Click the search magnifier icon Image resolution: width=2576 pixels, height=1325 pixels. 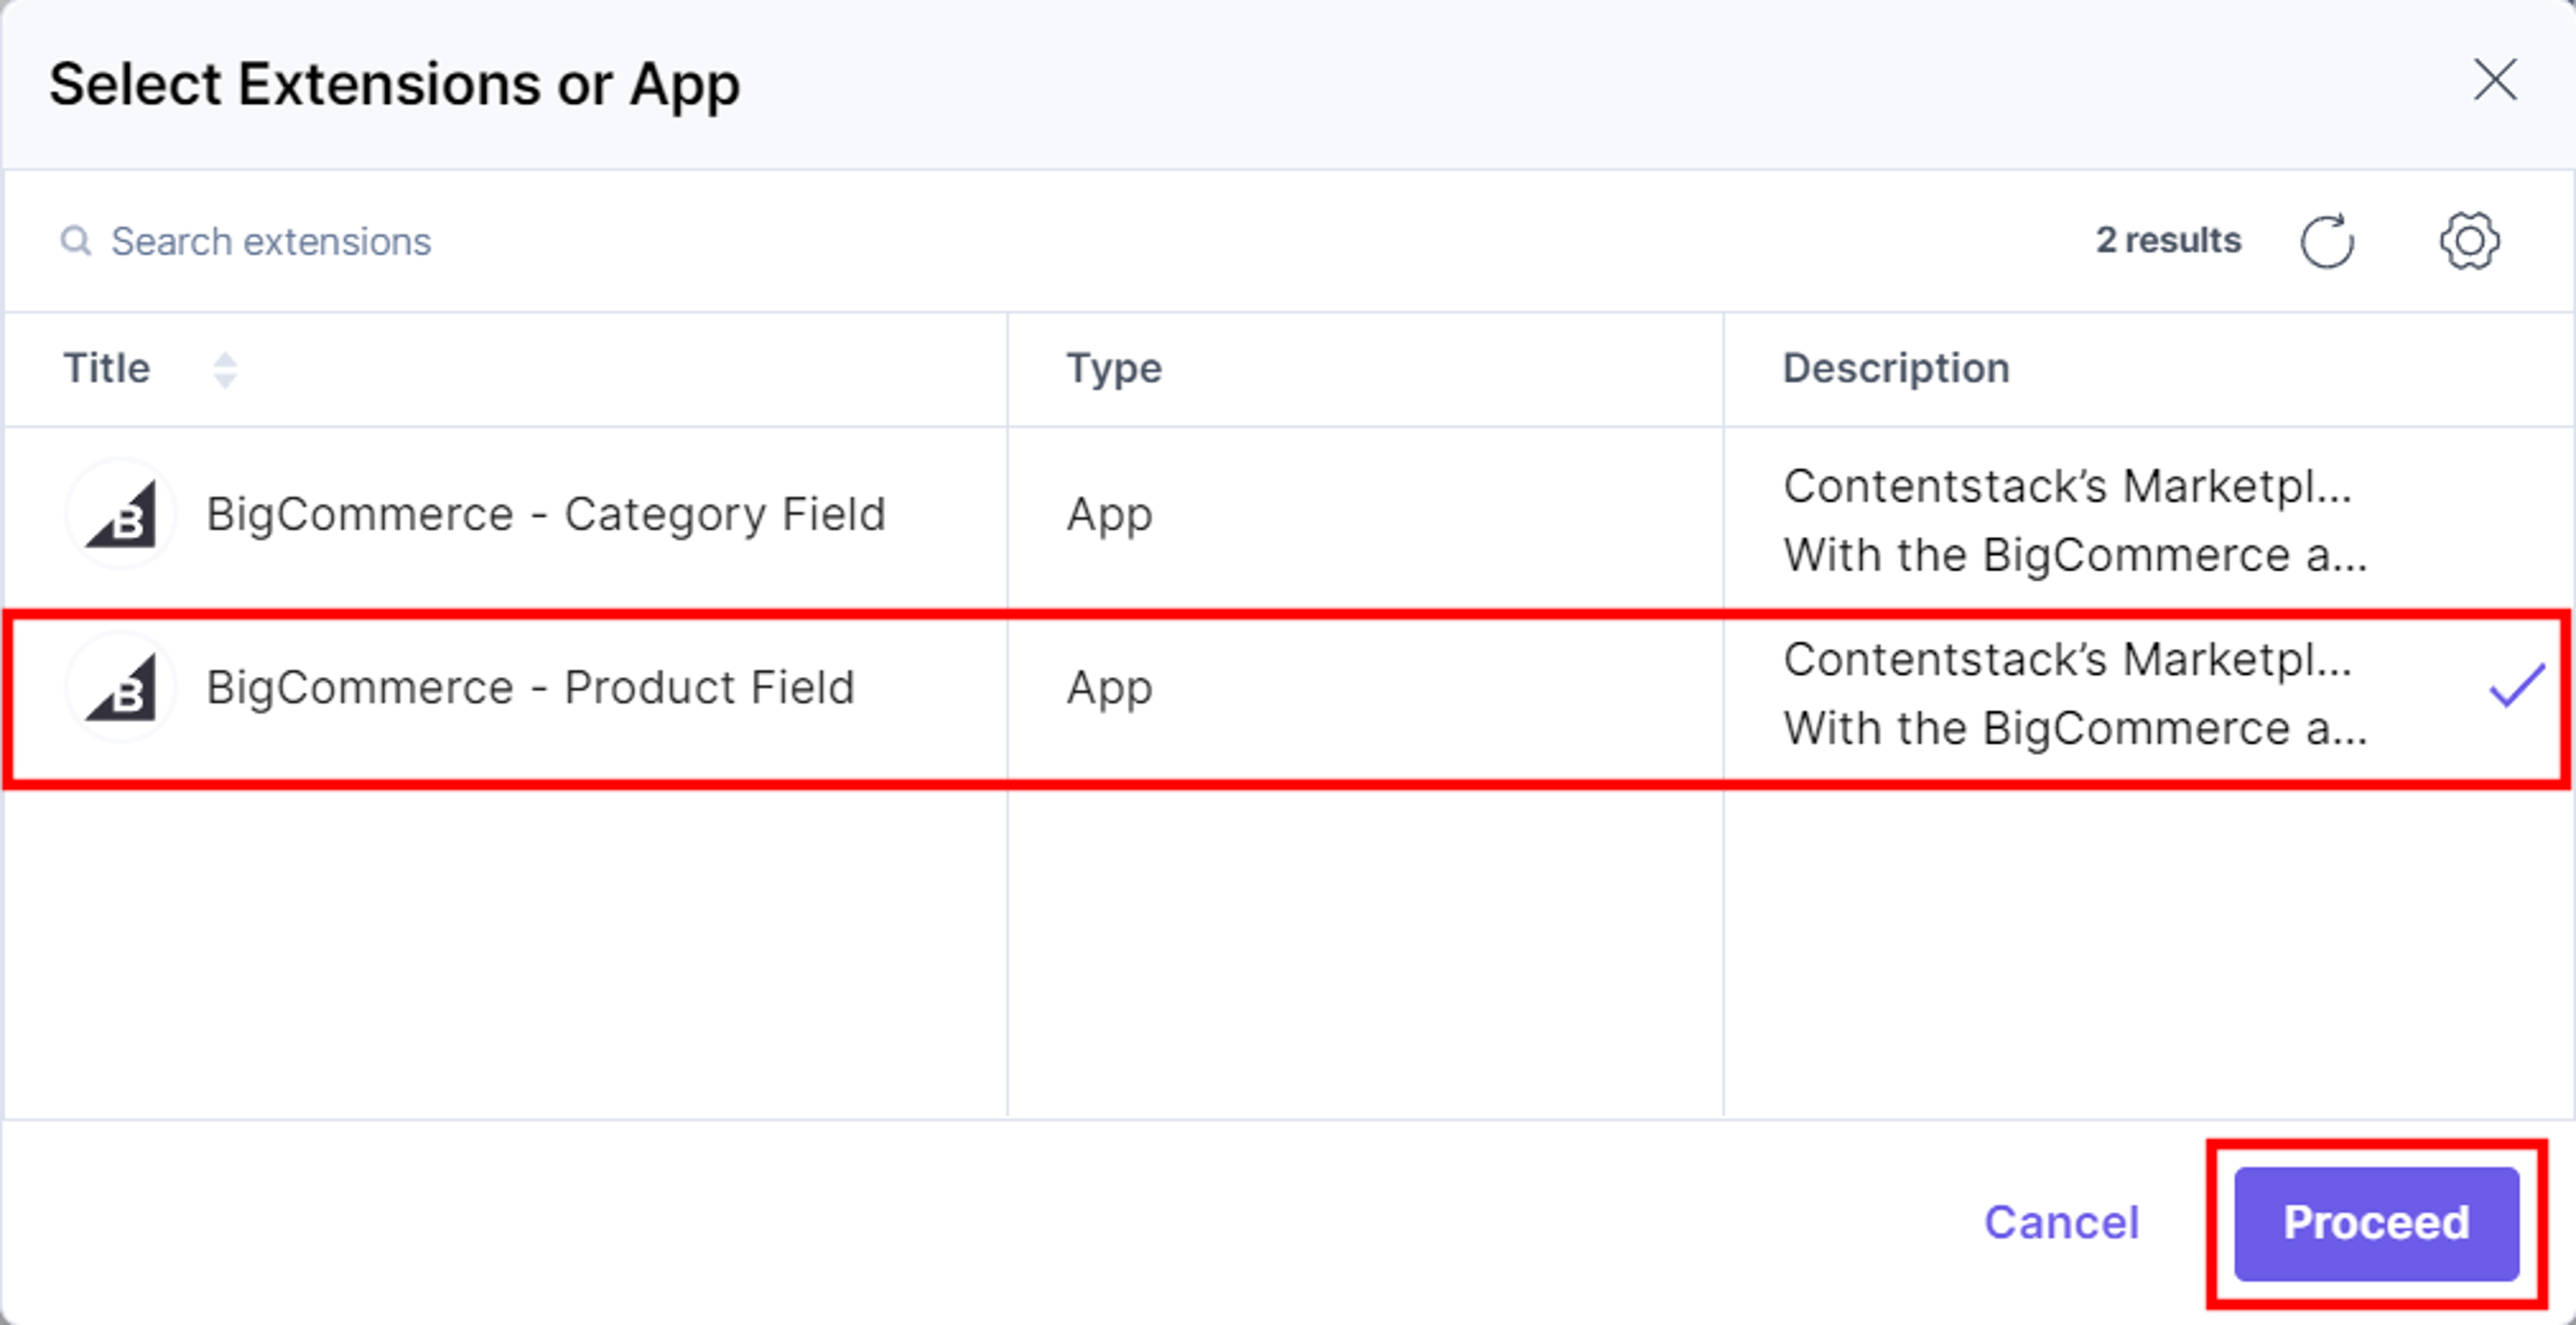pos(76,241)
